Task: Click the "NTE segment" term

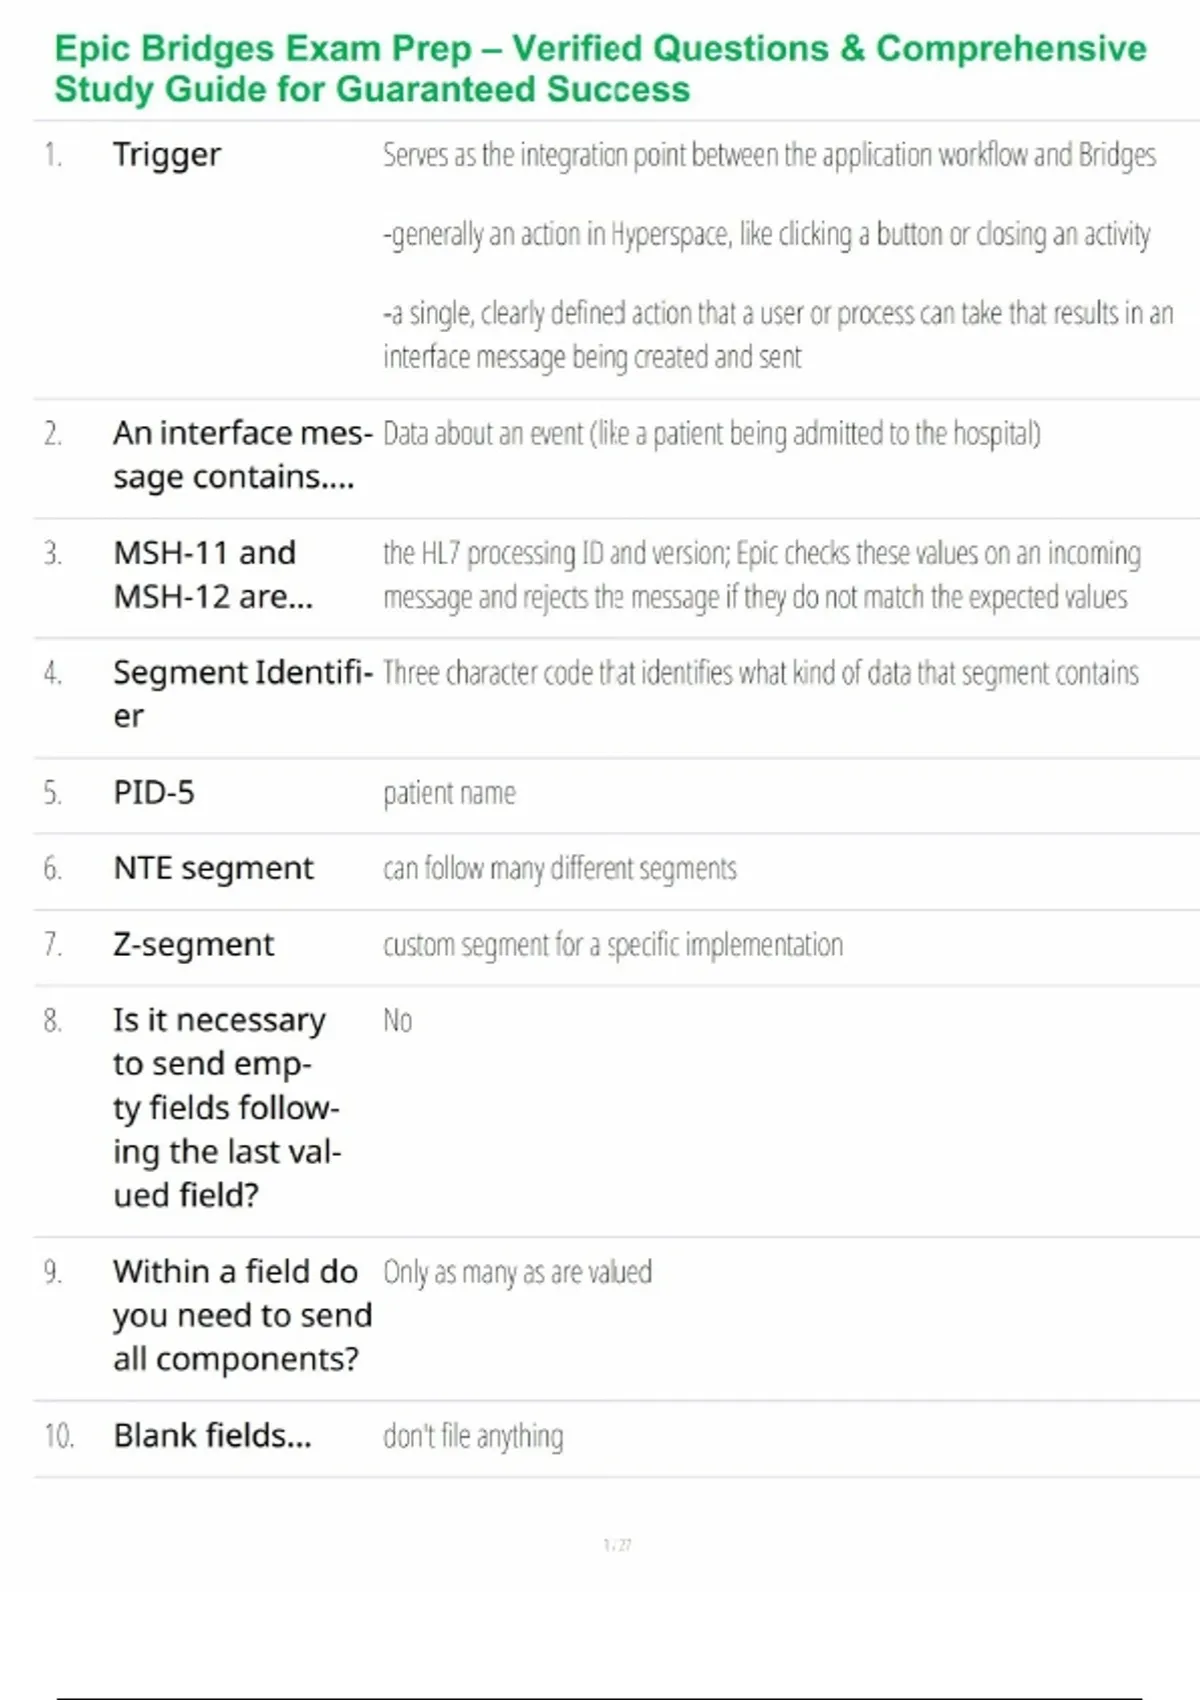Action: [213, 868]
